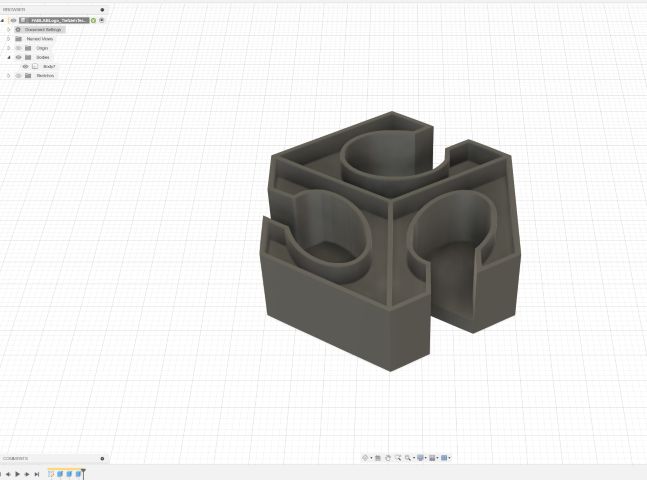Select the fourth timeline feature icon
Viewport: 647px width, 480px height.
click(x=78, y=474)
